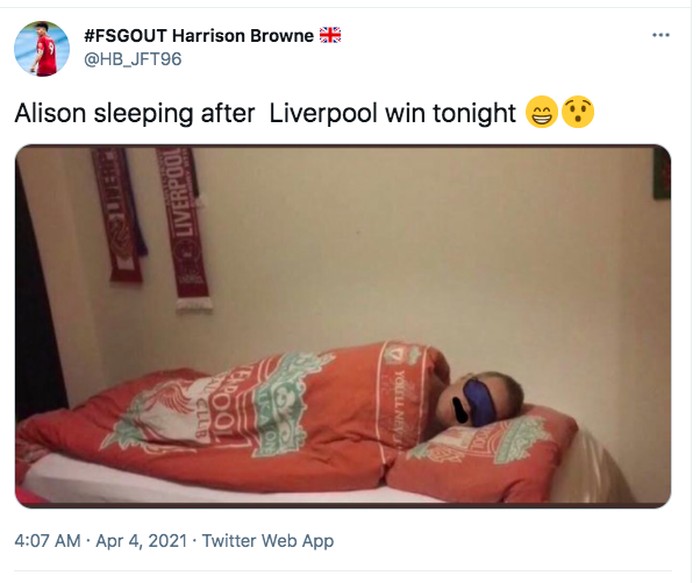Viewport: 700px width, 583px height.
Task: Click the surprised face emoji in the tweet
Action: point(578,112)
